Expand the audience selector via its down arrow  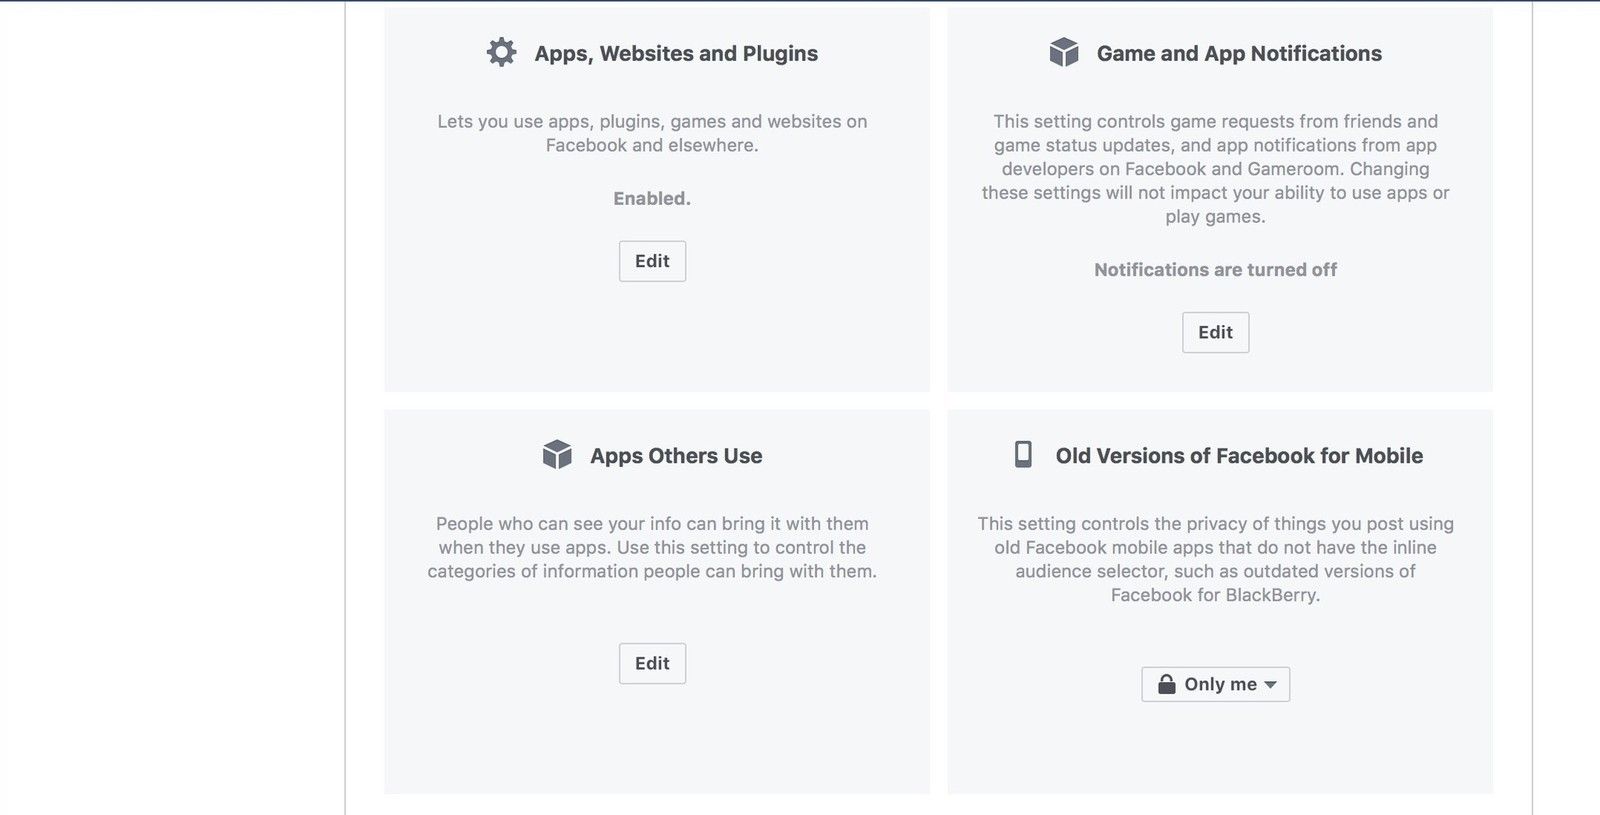click(1270, 685)
